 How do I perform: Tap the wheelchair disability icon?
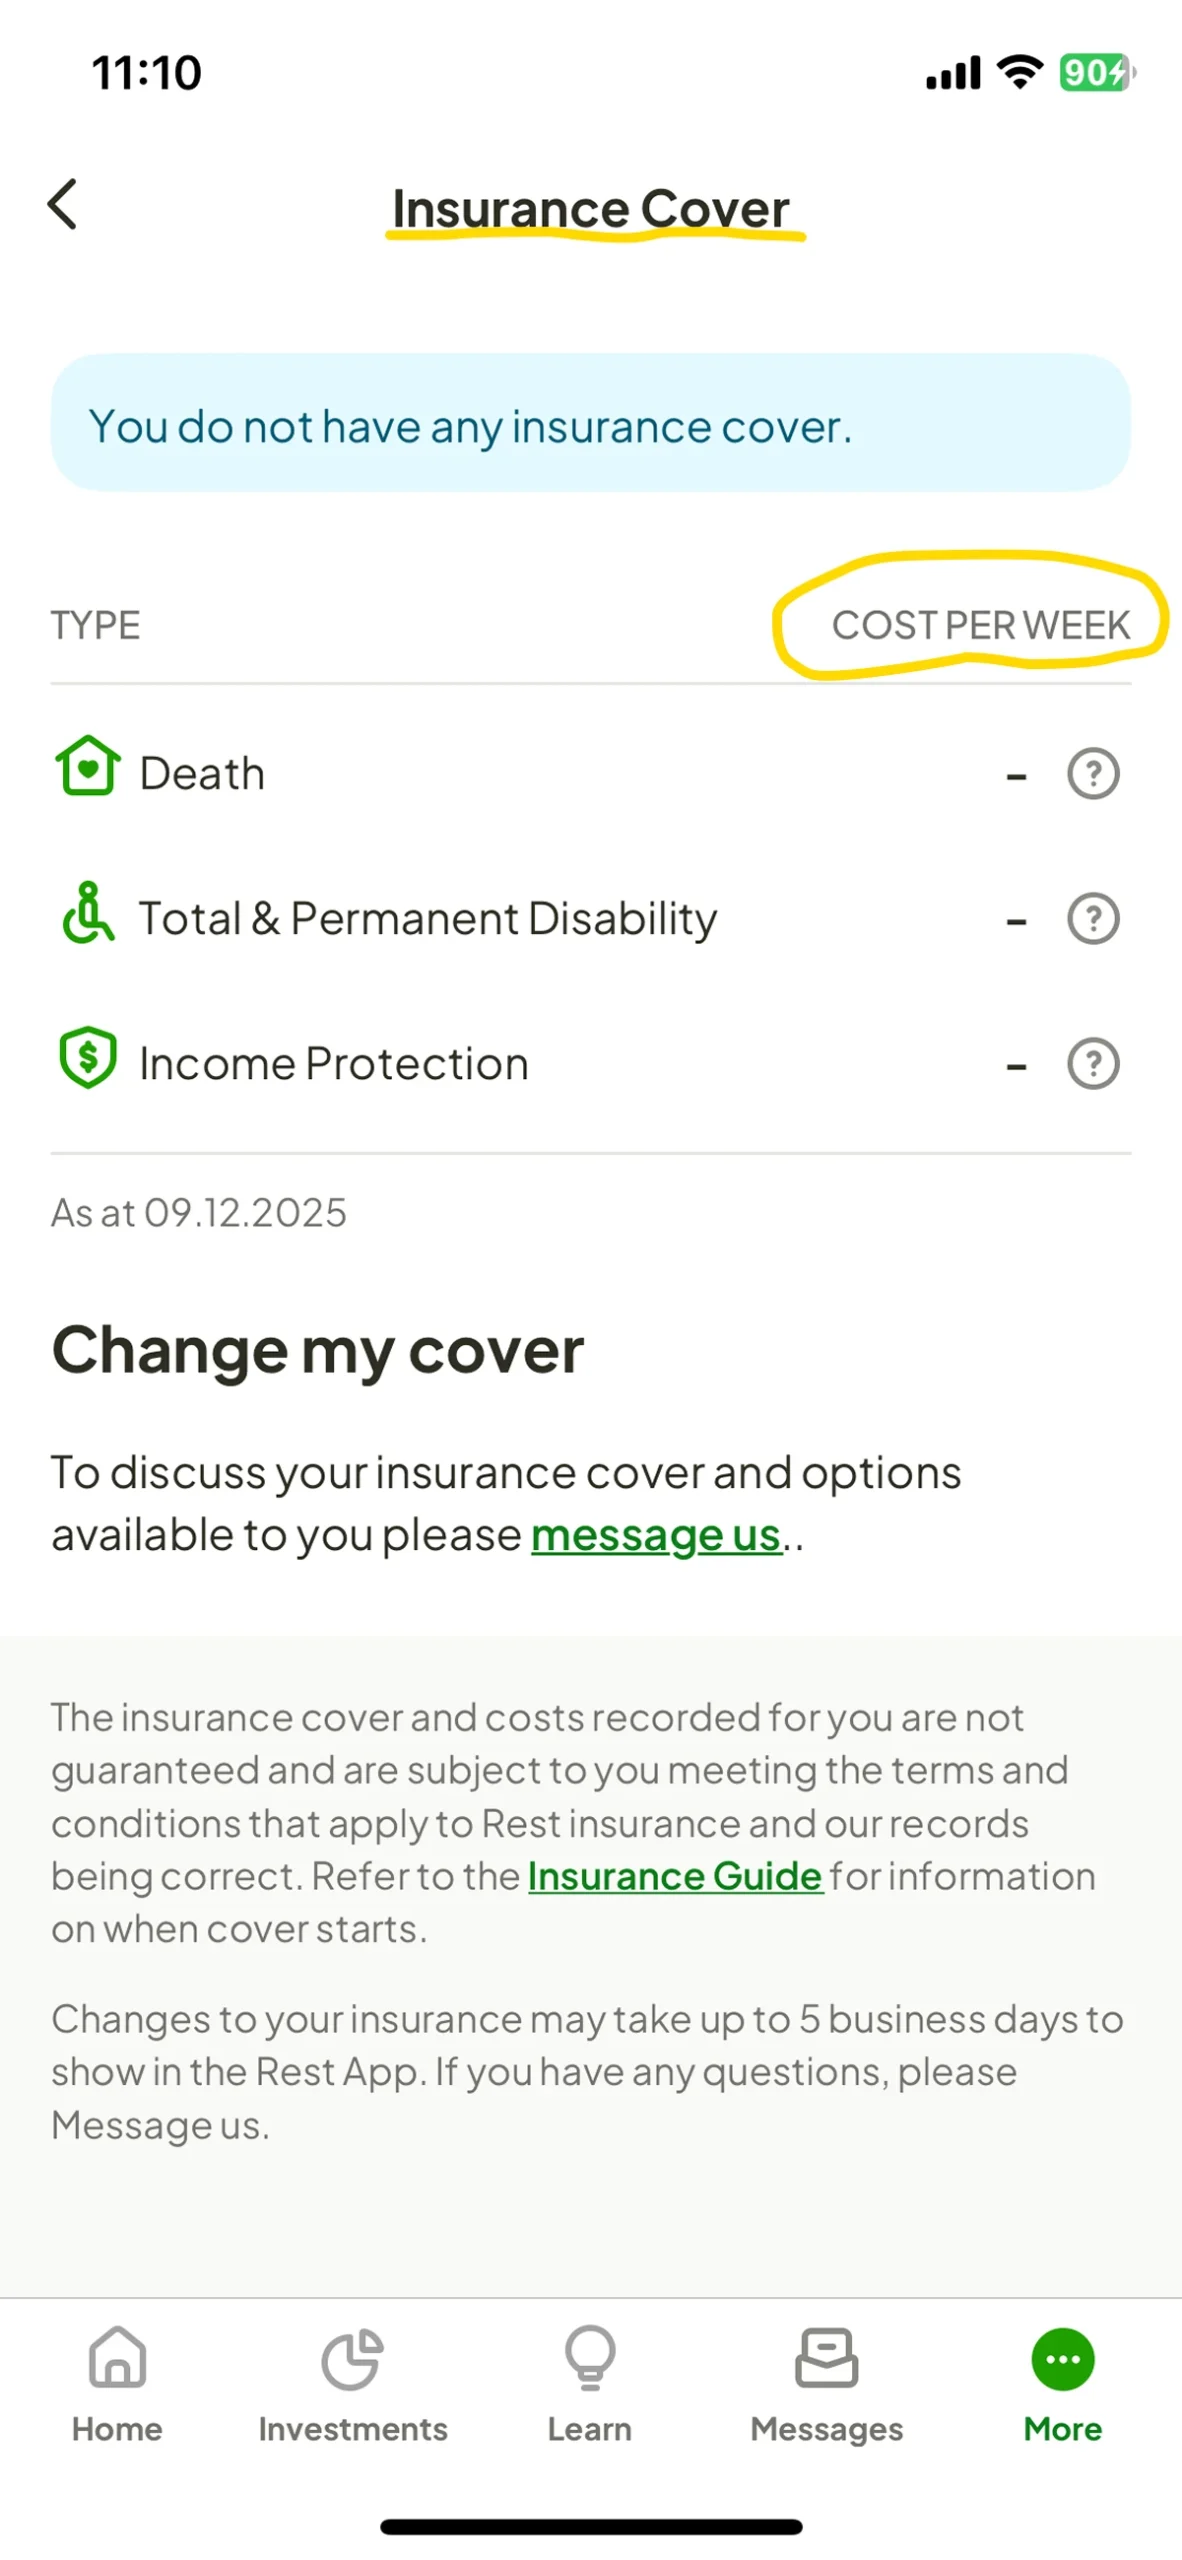[x=88, y=913]
